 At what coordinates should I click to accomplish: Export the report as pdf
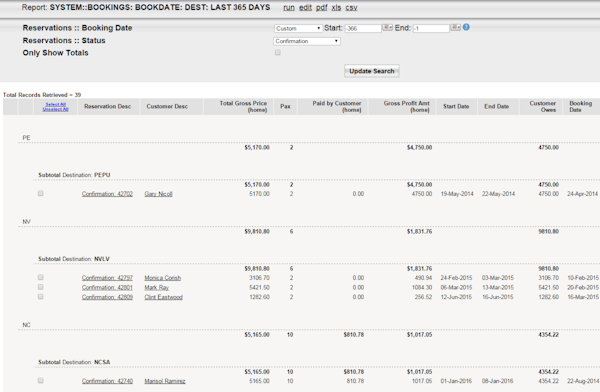tap(321, 7)
